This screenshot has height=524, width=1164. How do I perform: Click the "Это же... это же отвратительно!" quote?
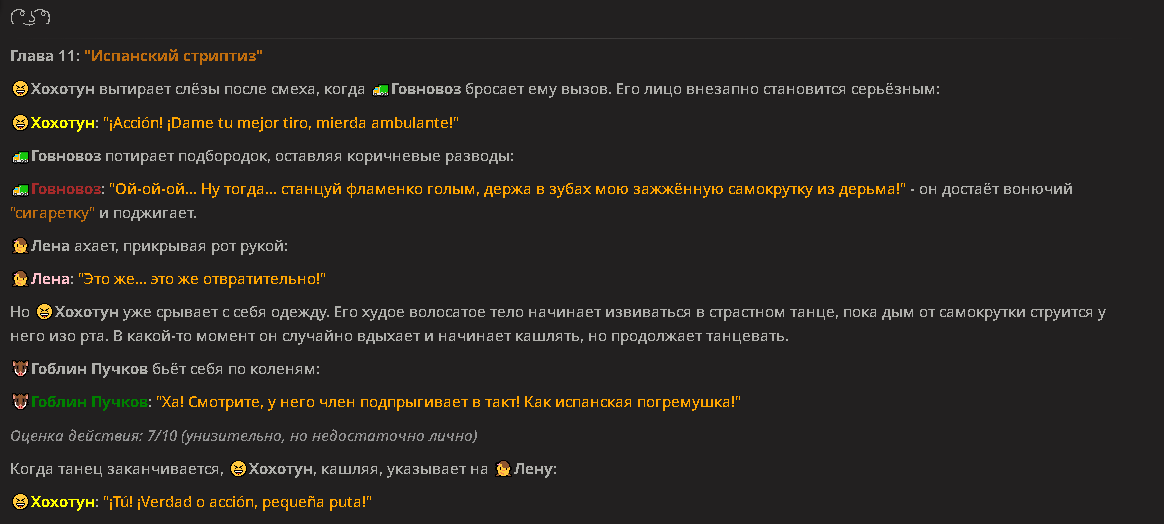tap(201, 279)
